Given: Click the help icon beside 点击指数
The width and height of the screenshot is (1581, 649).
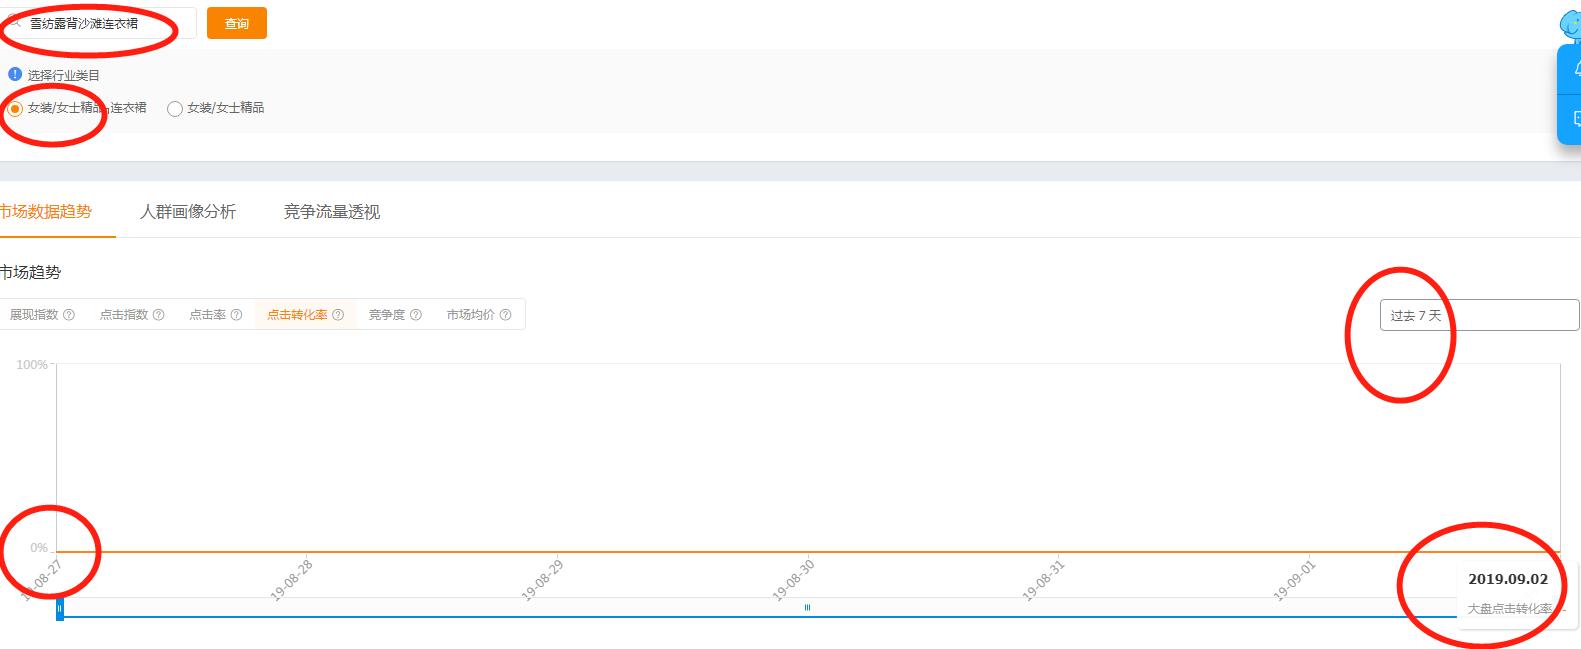Looking at the screenshot, I should (x=158, y=315).
